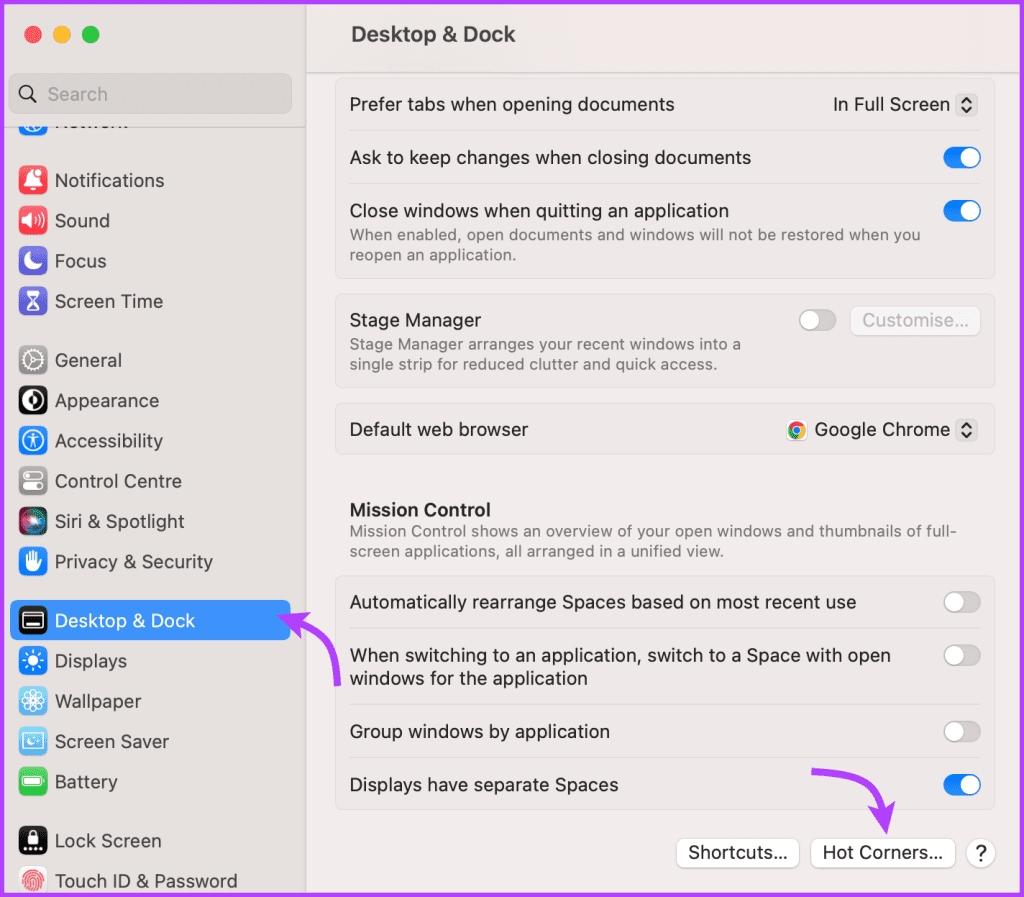
Task: Click the Search field in sidebar
Action: (150, 94)
